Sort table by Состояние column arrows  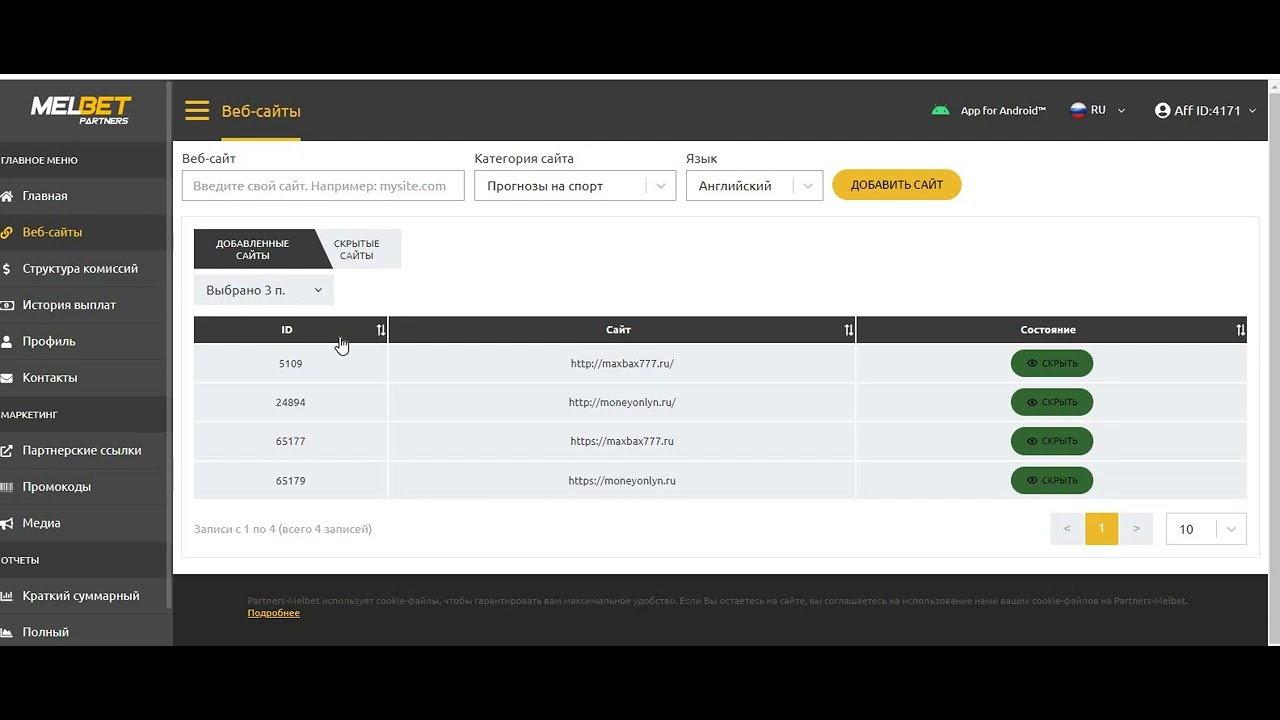1240,330
